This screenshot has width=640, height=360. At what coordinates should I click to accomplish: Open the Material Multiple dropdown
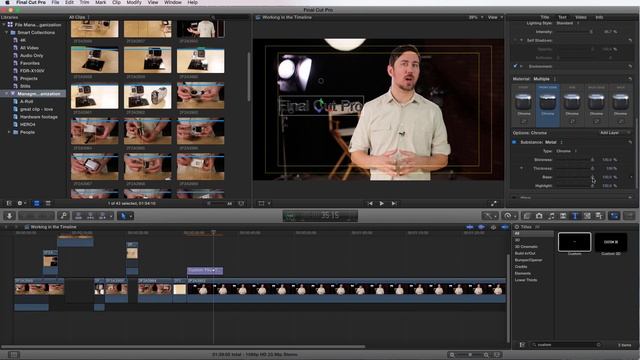coord(544,79)
